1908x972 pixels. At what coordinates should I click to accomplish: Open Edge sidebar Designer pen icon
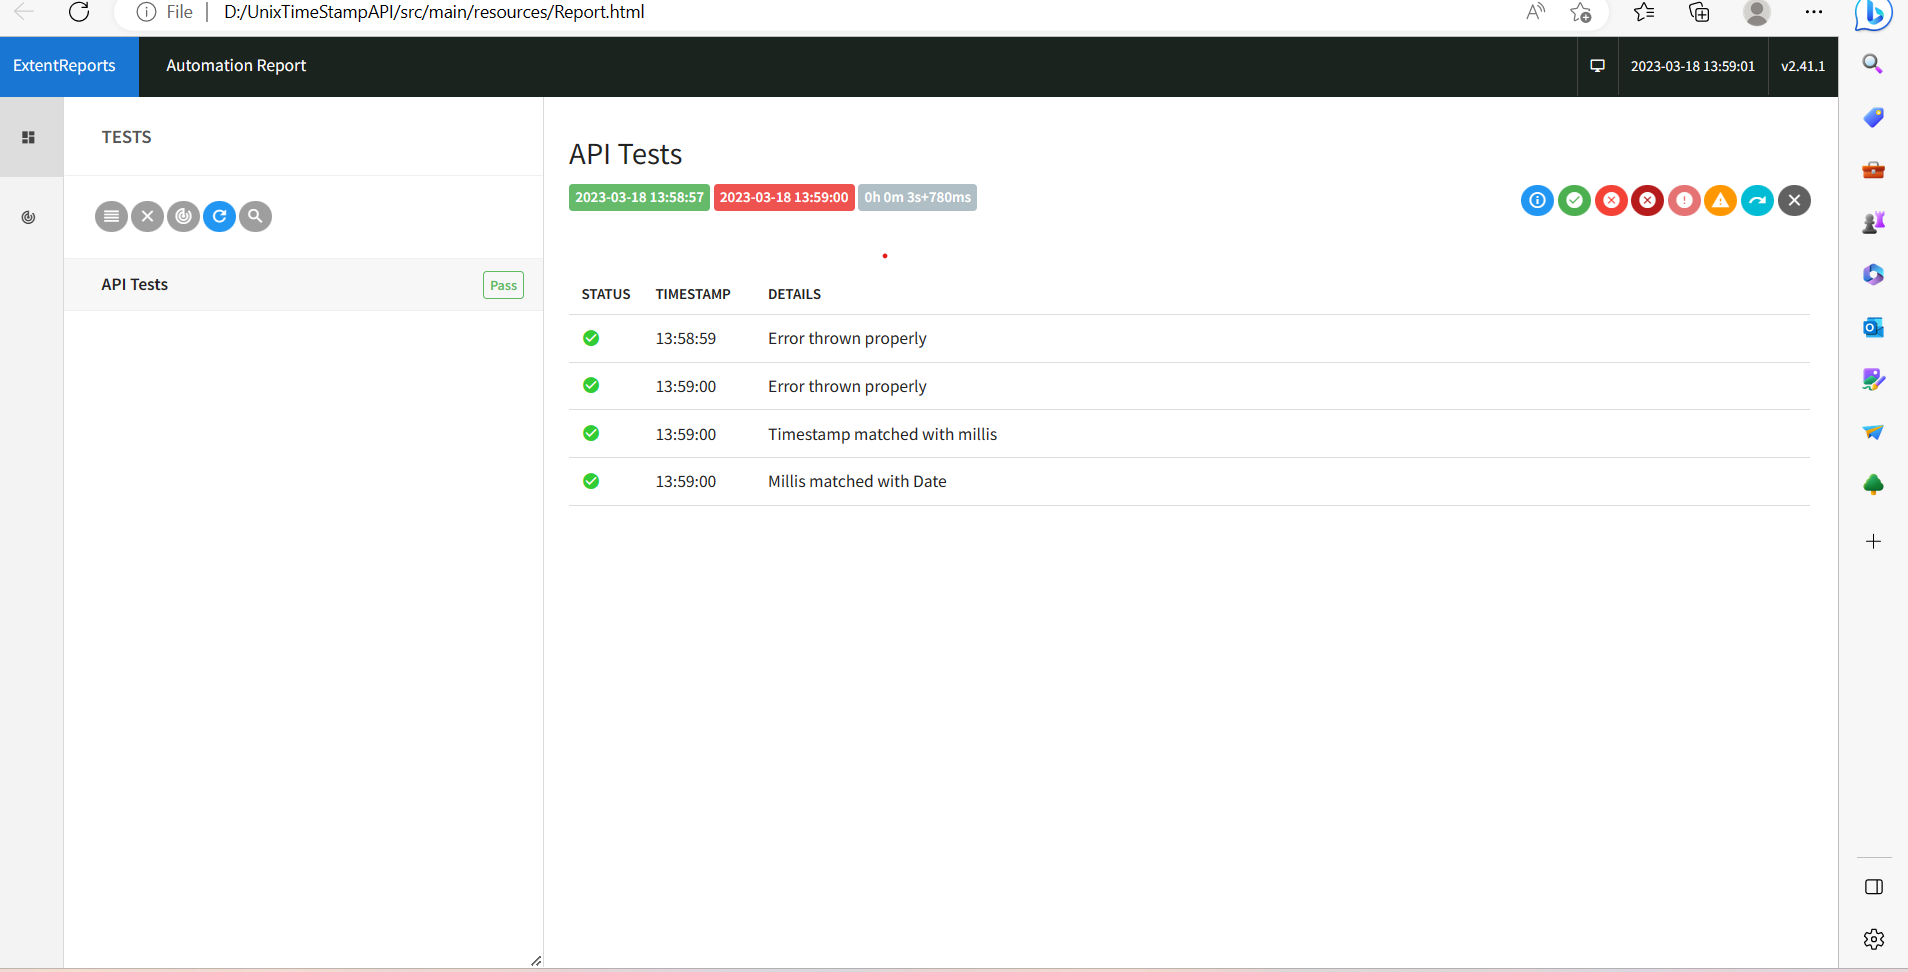coord(1873,379)
